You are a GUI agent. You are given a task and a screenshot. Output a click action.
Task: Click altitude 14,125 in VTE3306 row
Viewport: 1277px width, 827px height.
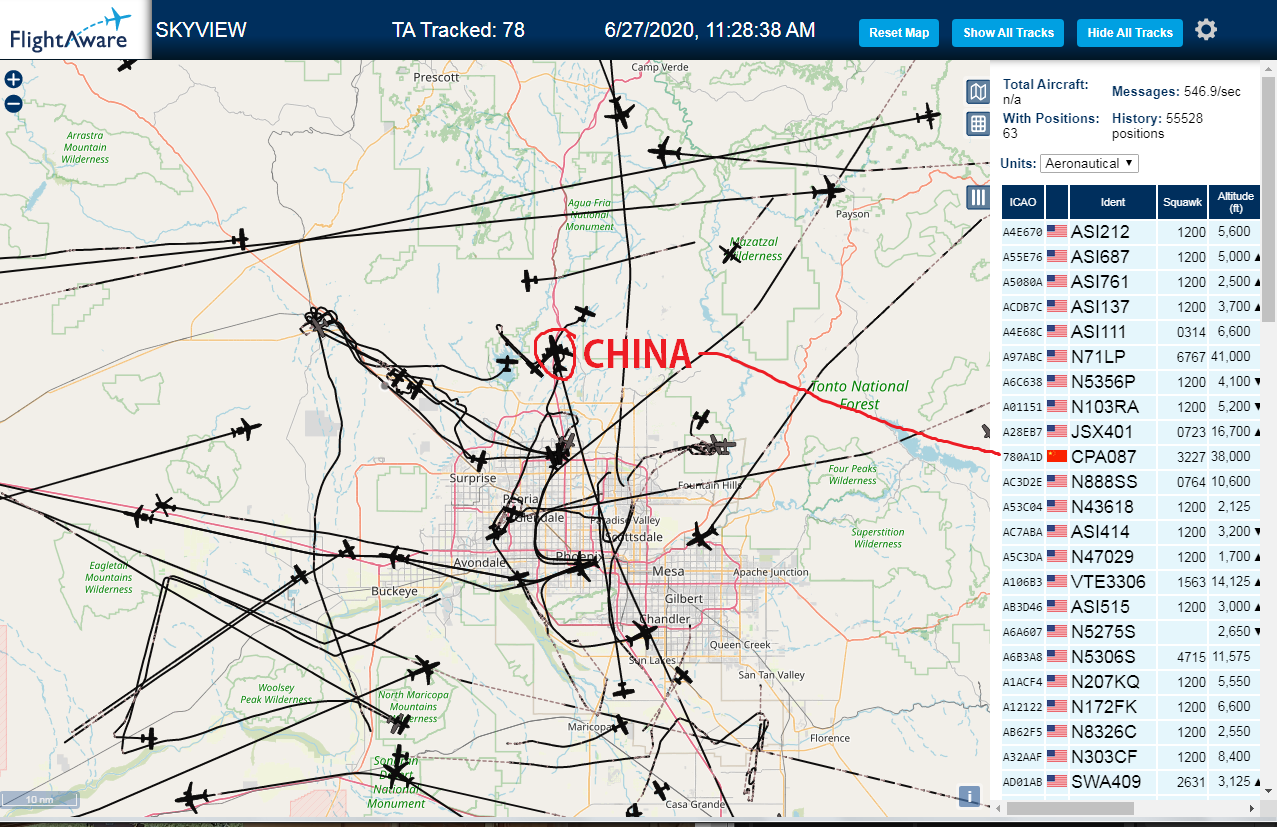(1233, 582)
